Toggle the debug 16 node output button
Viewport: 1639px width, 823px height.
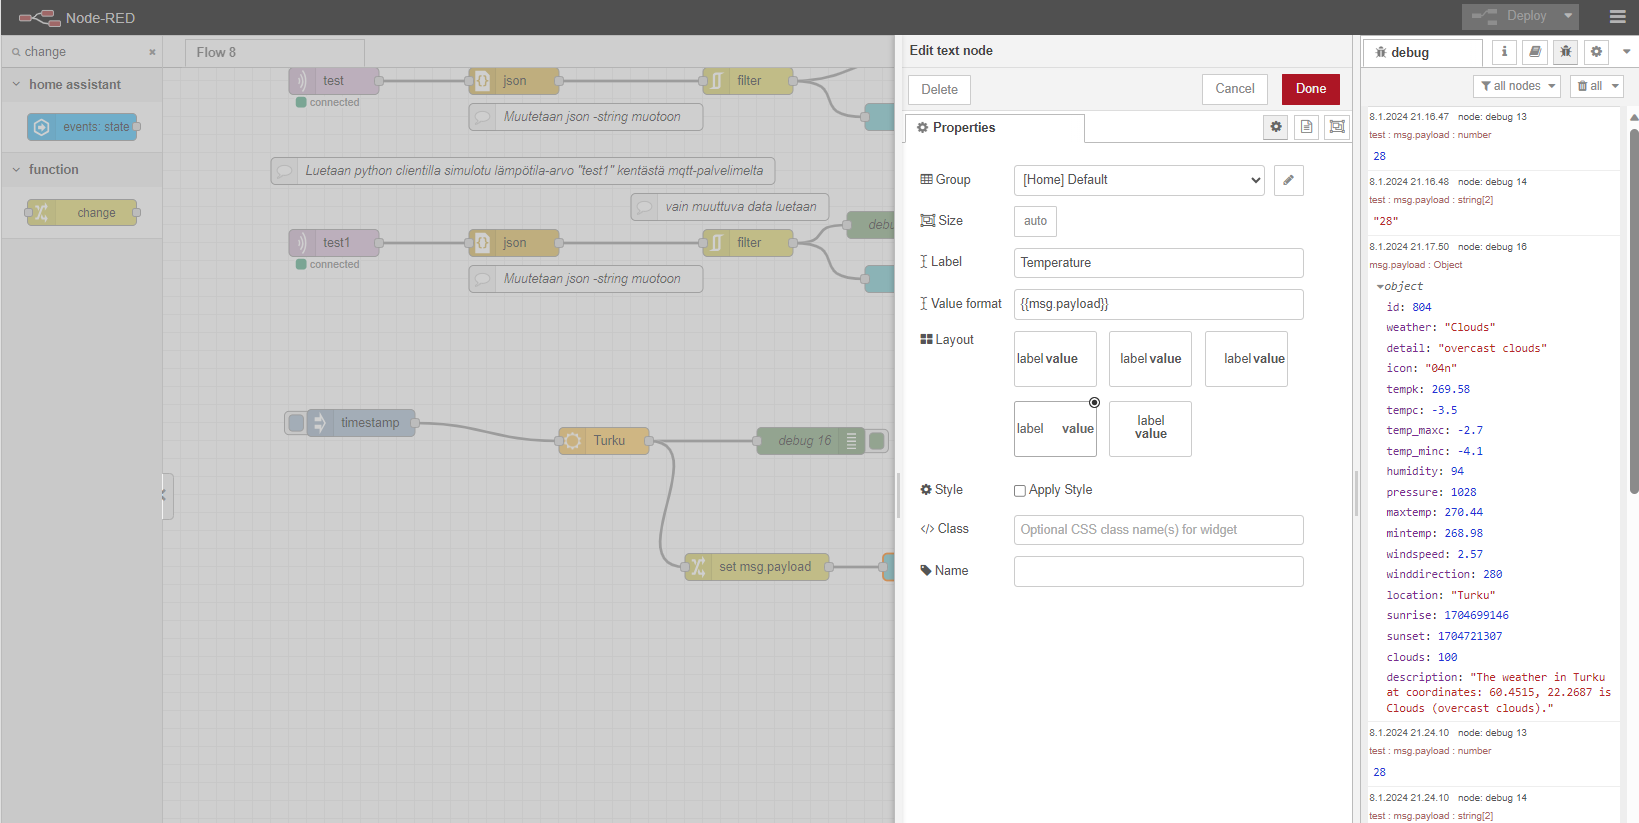tap(877, 441)
